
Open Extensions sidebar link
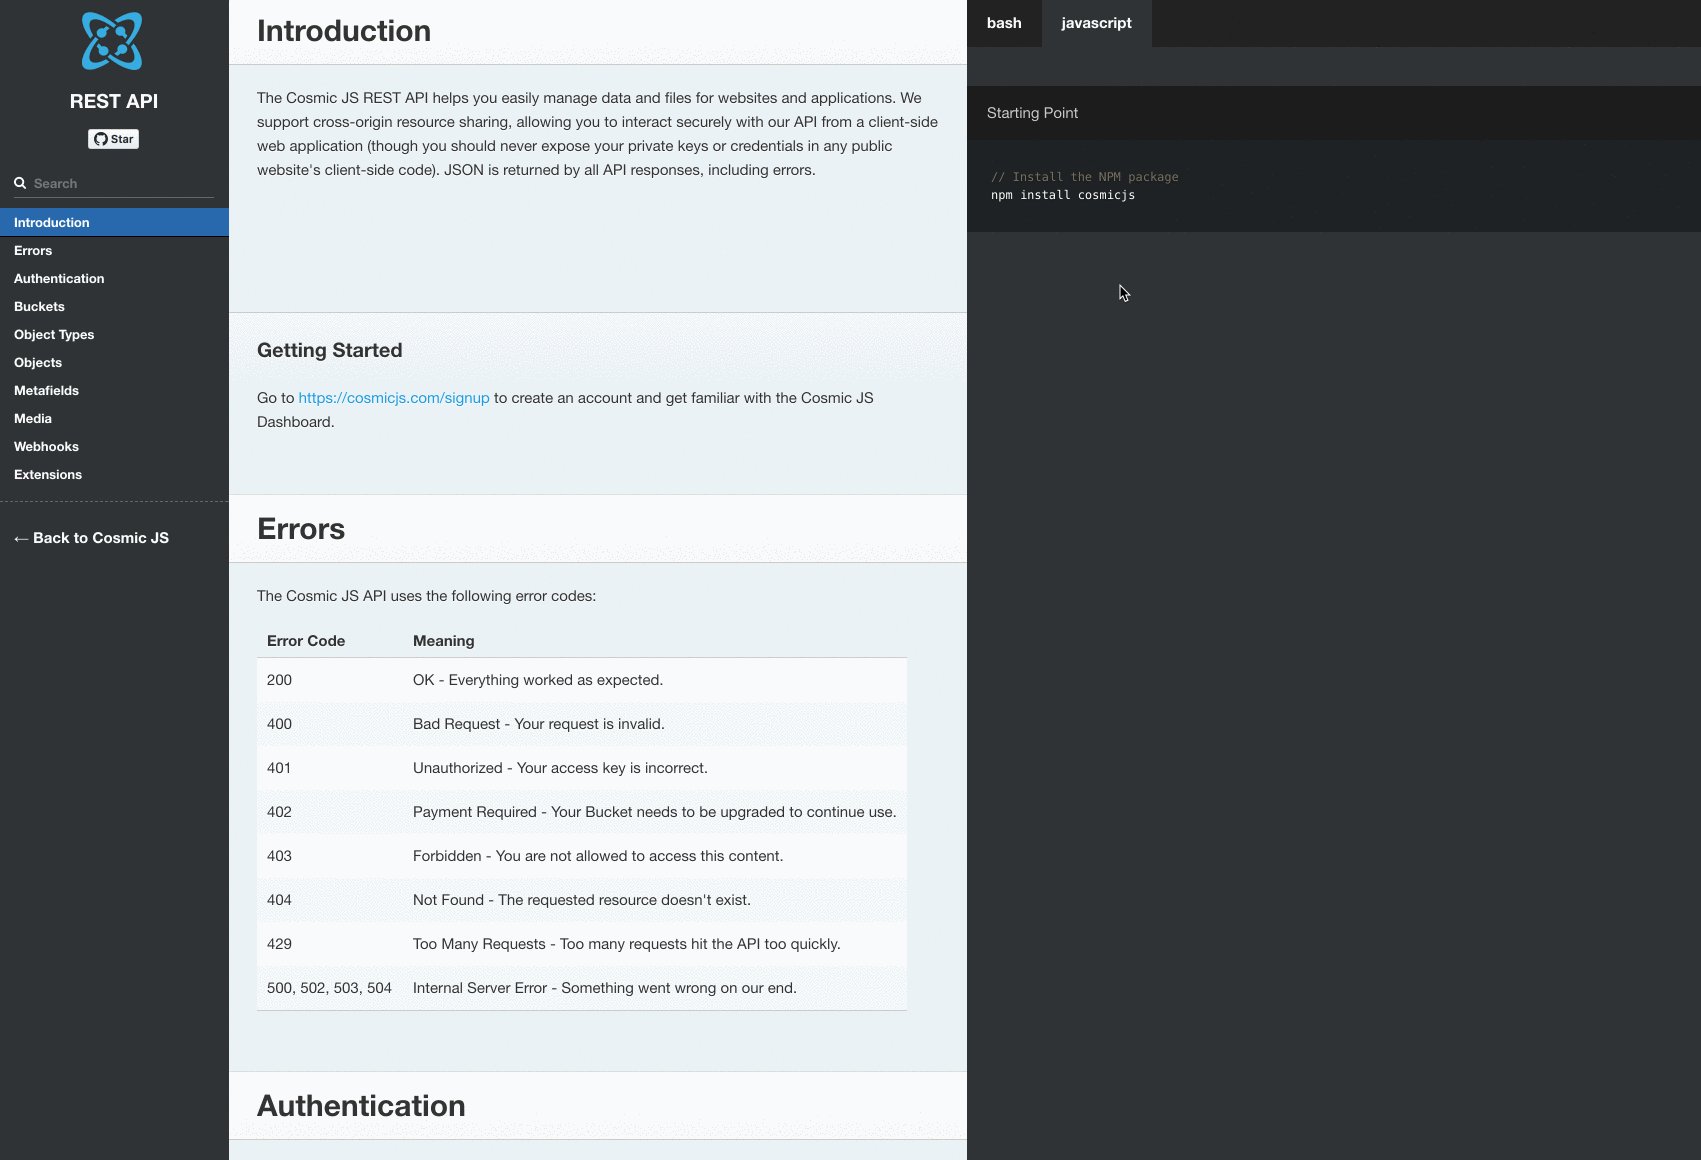point(114,474)
